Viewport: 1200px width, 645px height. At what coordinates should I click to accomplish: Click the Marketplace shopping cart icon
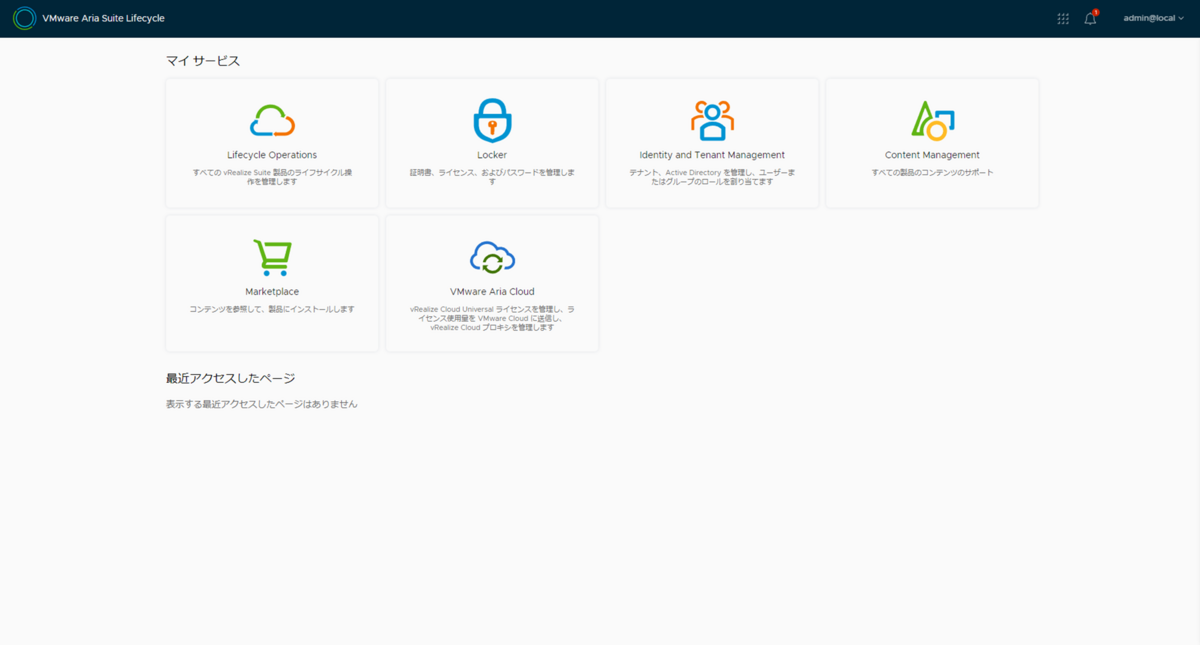(272, 257)
